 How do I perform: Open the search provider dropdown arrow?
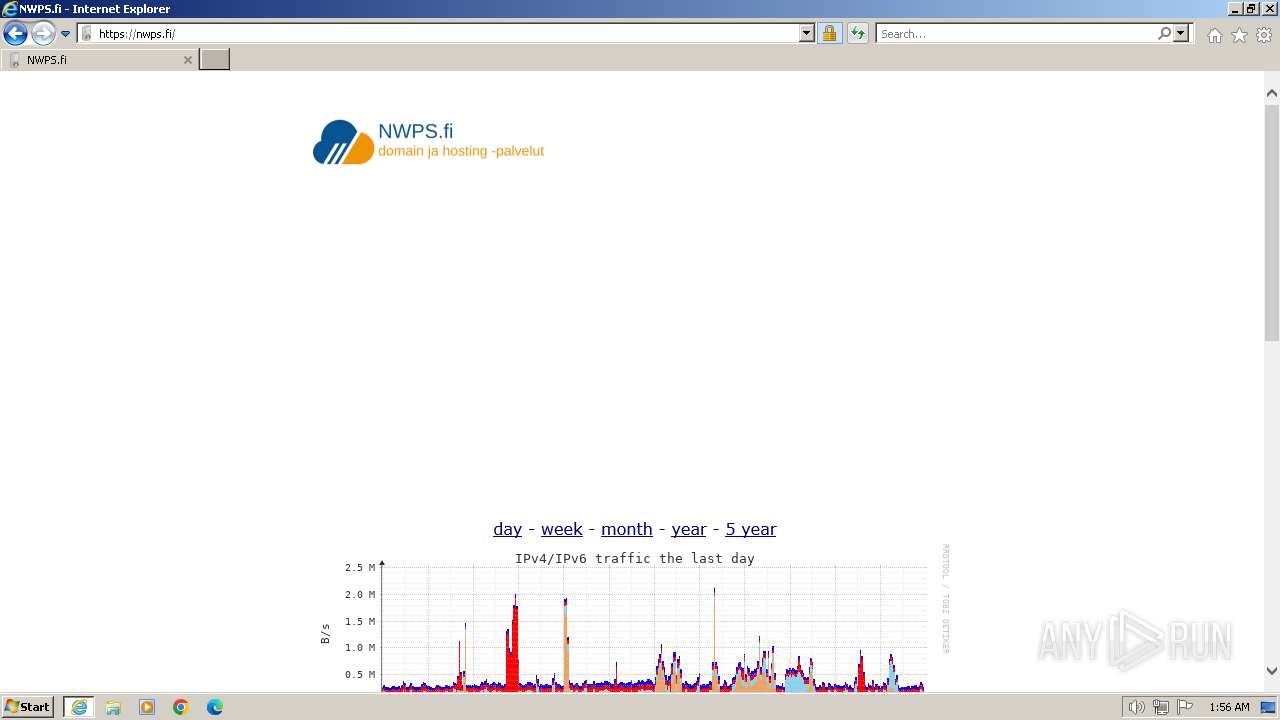point(1181,33)
